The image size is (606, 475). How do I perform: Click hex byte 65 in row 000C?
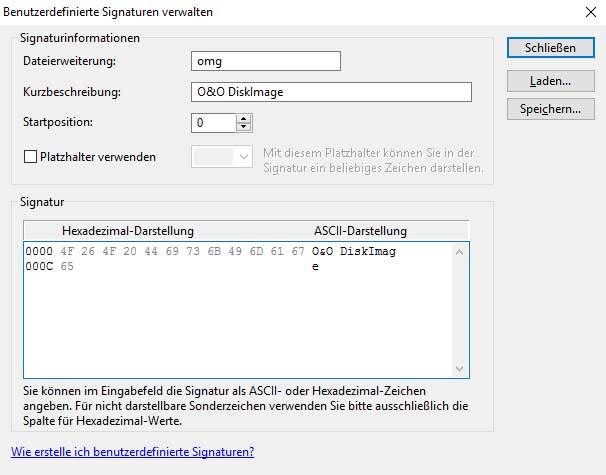click(x=67, y=266)
